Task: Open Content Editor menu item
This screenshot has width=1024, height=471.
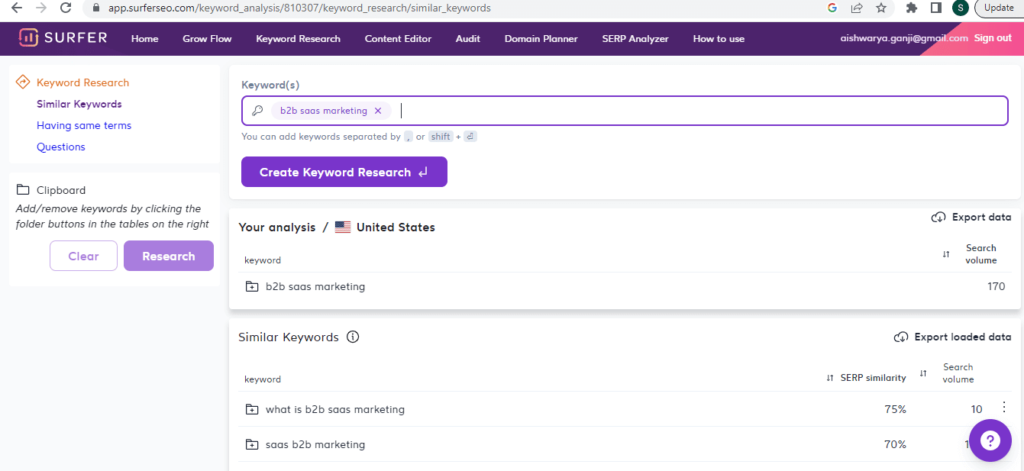Action: click(398, 39)
